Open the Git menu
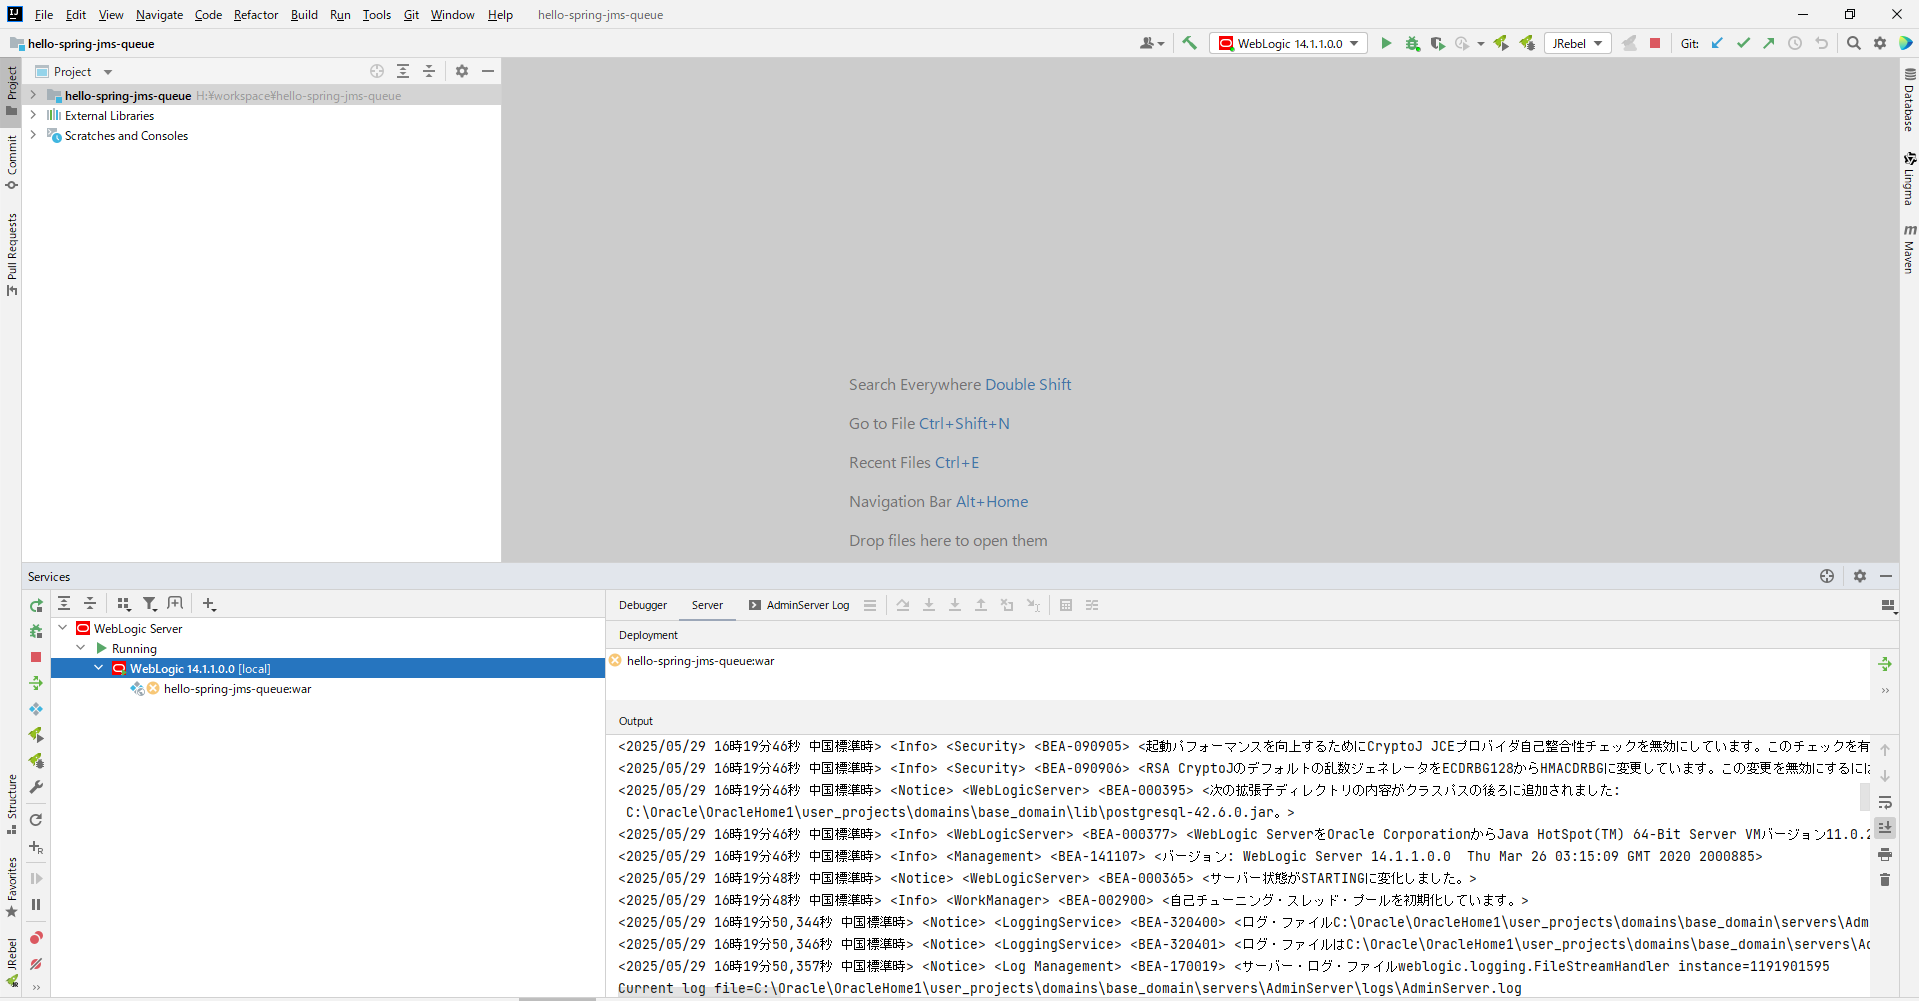 click(411, 15)
